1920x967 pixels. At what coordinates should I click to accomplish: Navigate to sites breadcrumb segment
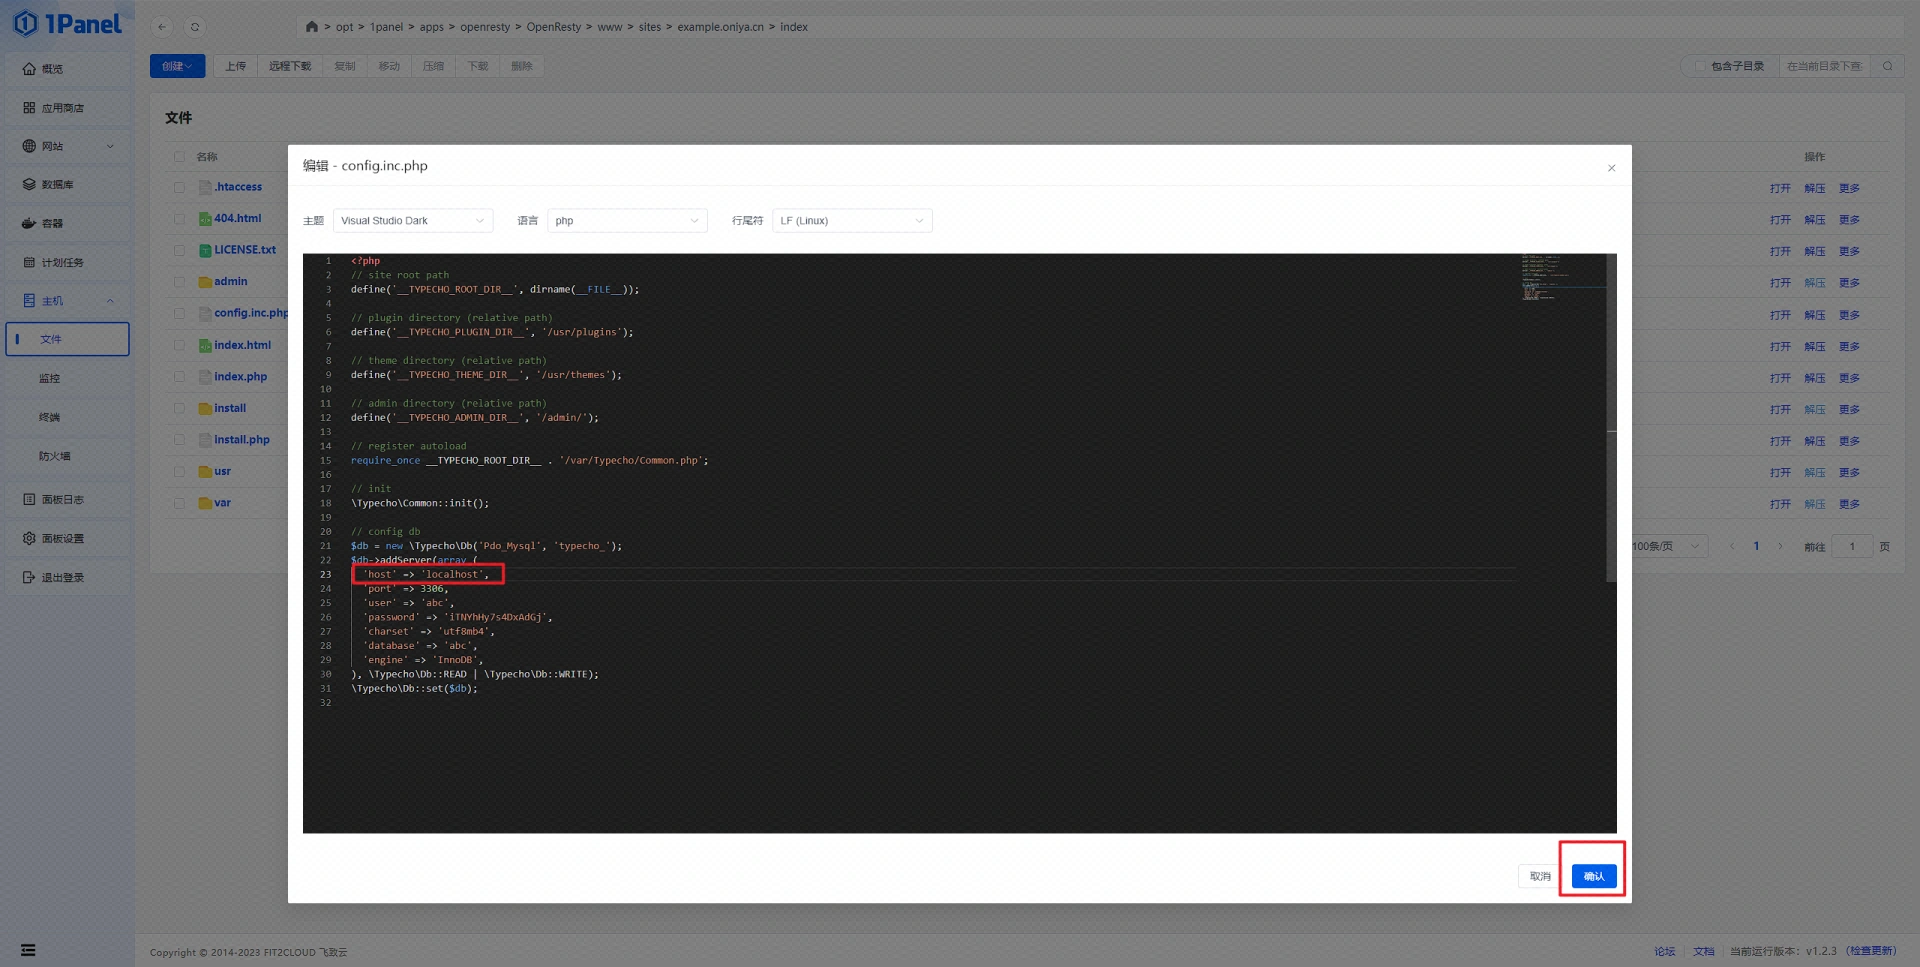pos(650,27)
